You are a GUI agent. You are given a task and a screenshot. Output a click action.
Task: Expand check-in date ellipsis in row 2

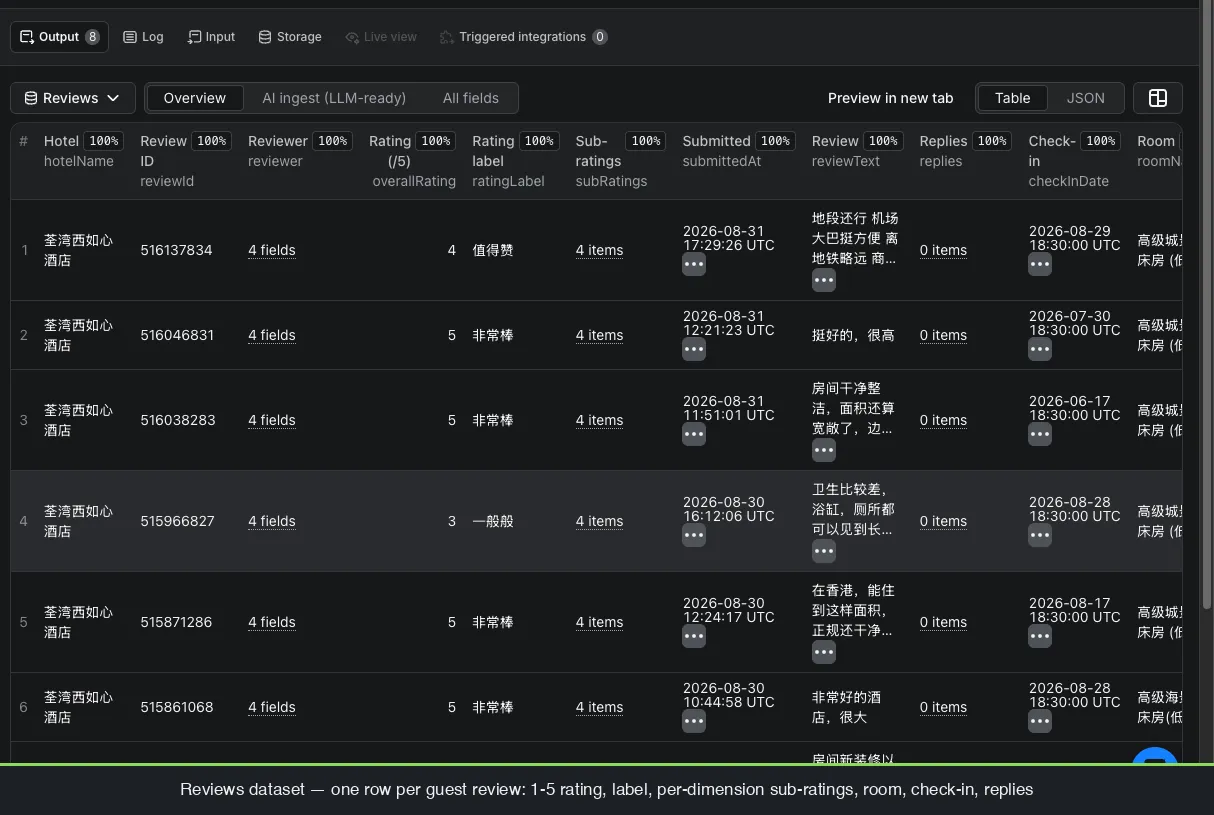1040,349
